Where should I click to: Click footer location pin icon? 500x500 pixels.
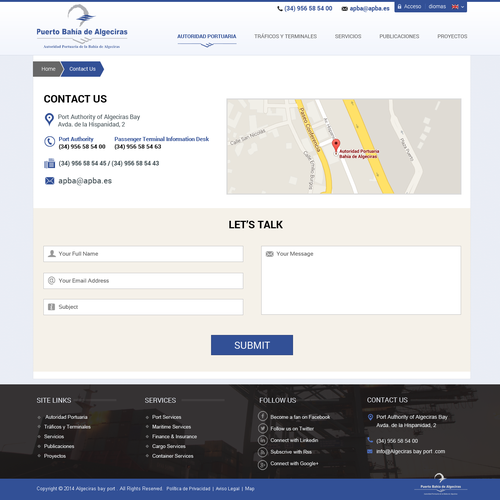pyautogui.click(x=370, y=417)
